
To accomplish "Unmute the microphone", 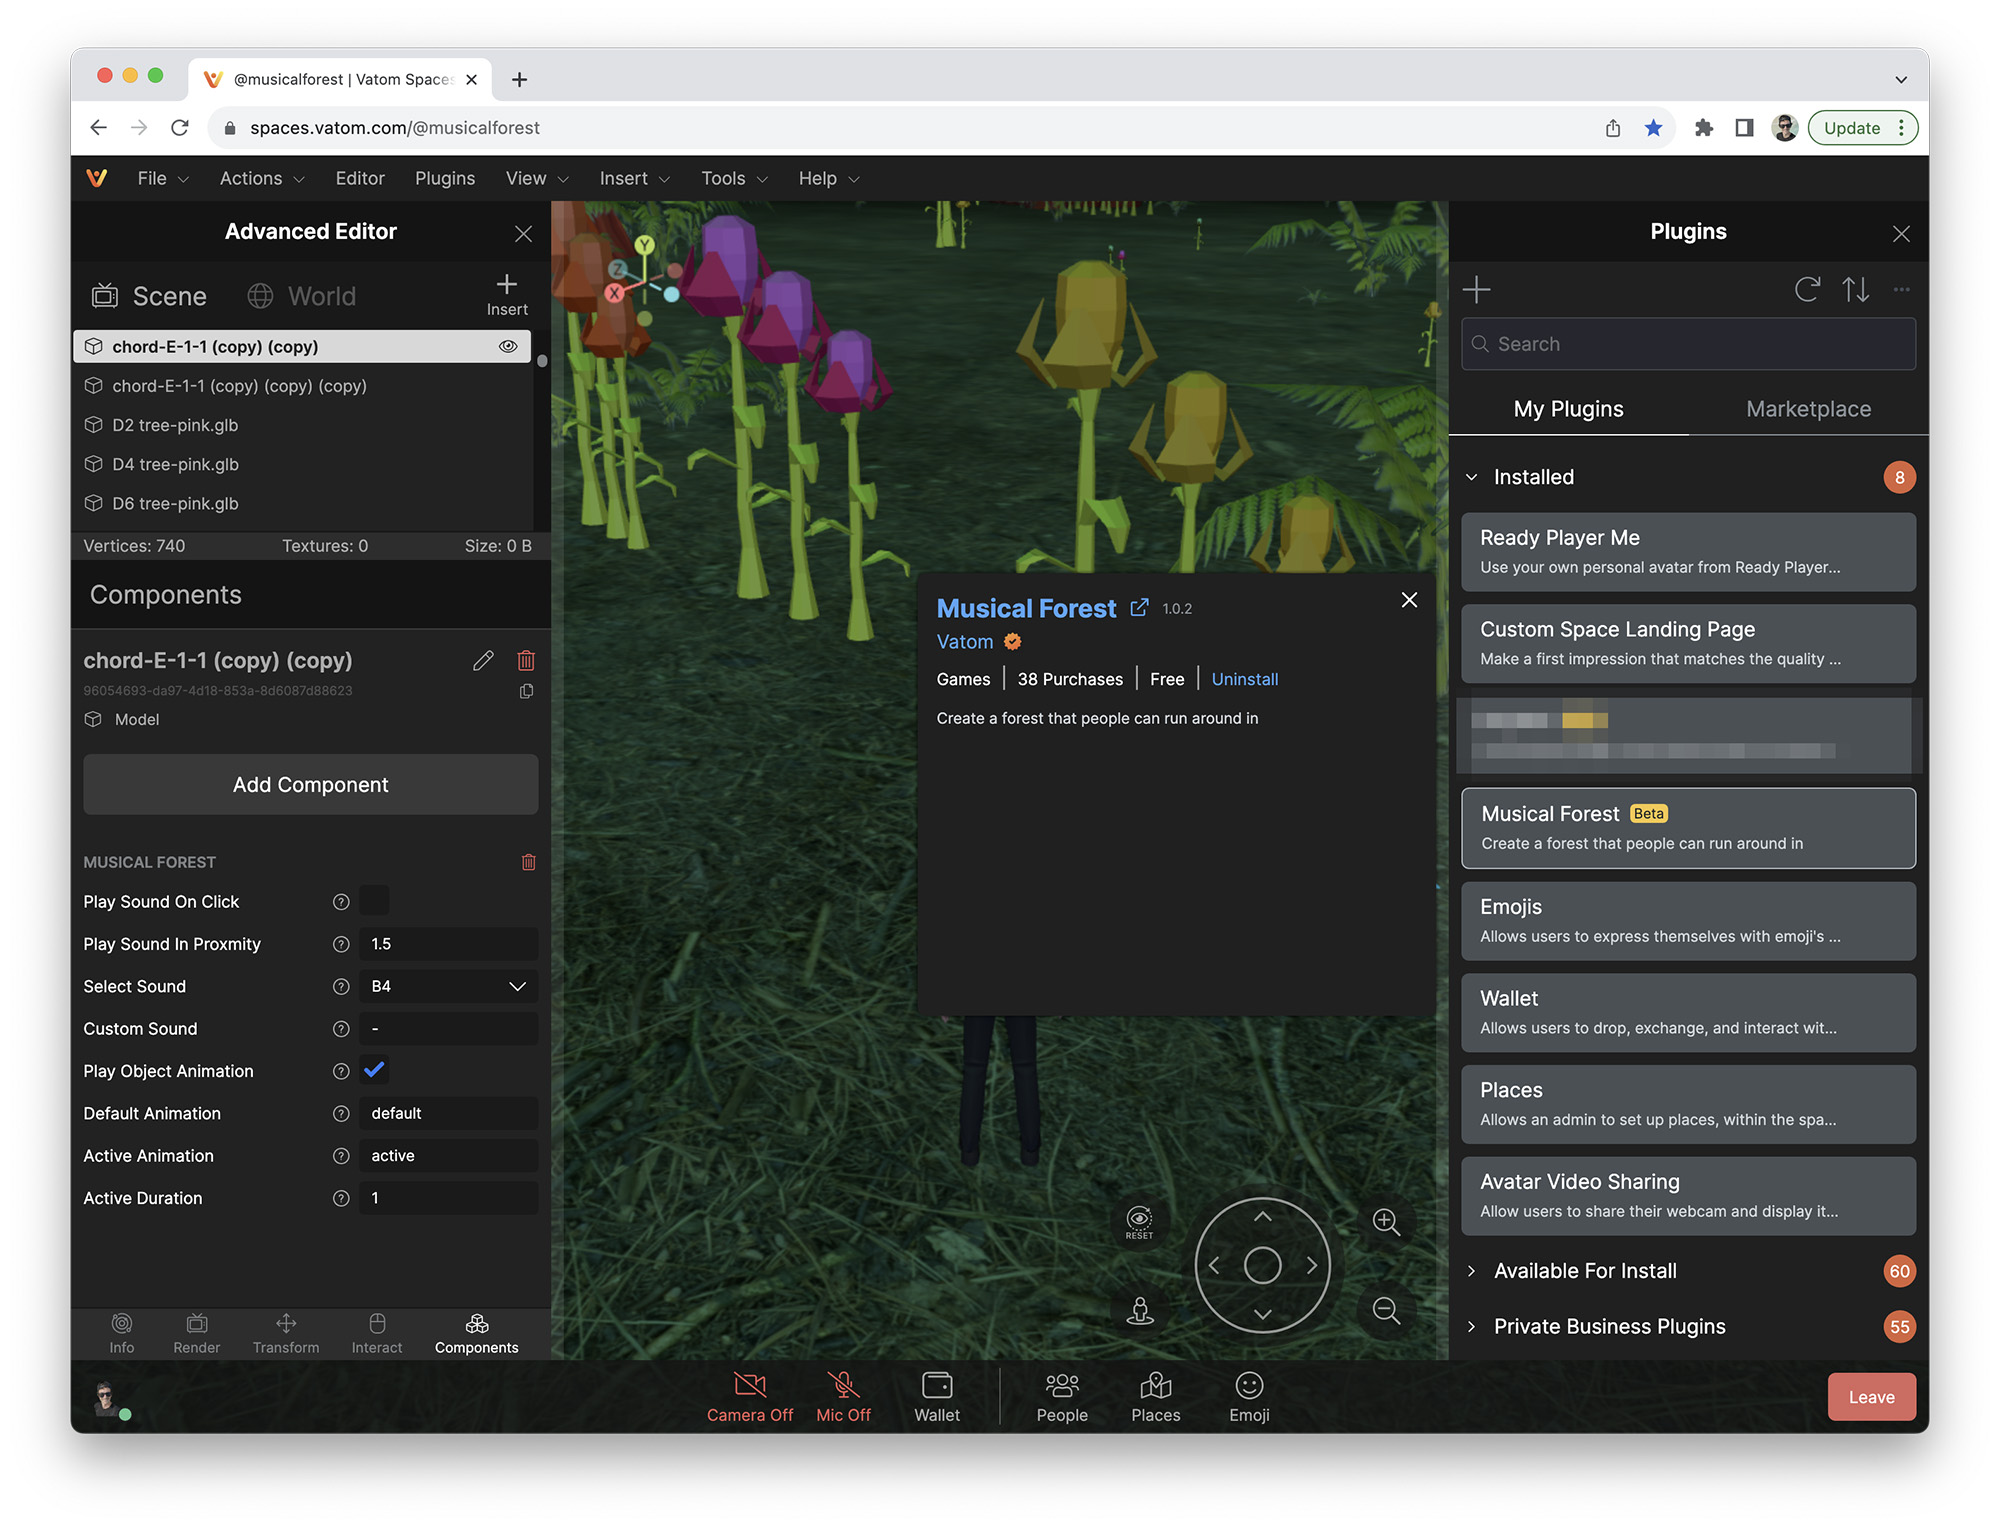I will (x=844, y=1397).
